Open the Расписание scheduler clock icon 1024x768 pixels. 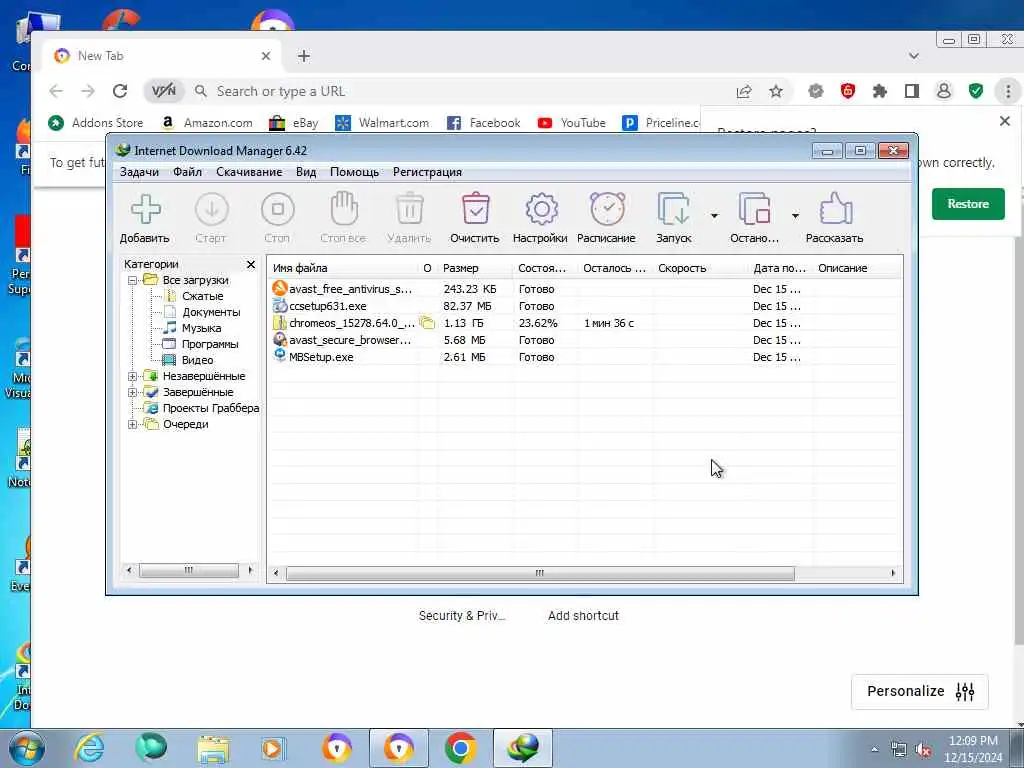point(607,209)
